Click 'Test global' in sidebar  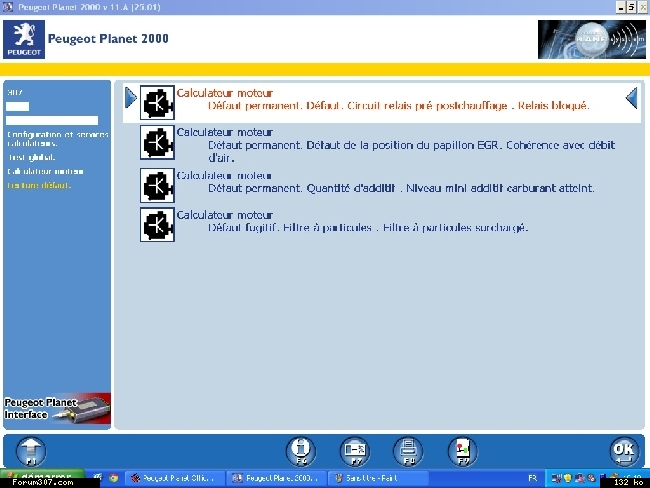tap(32, 158)
